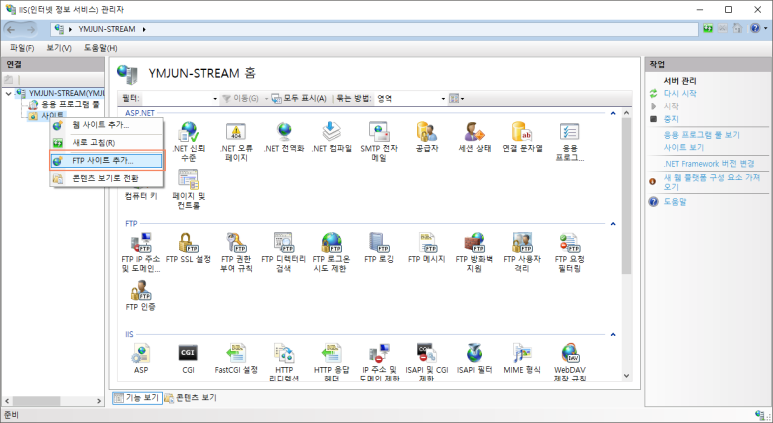The width and height of the screenshot is (773, 423).
Task: Open the 보기(V) menu
Action: click(59, 48)
